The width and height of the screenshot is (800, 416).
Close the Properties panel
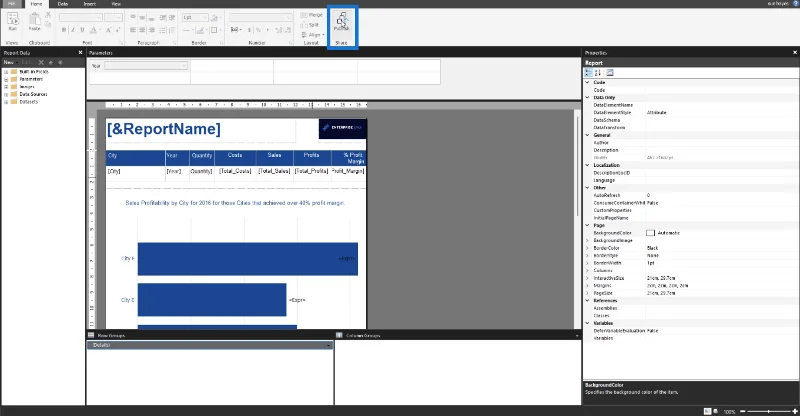(x=795, y=53)
